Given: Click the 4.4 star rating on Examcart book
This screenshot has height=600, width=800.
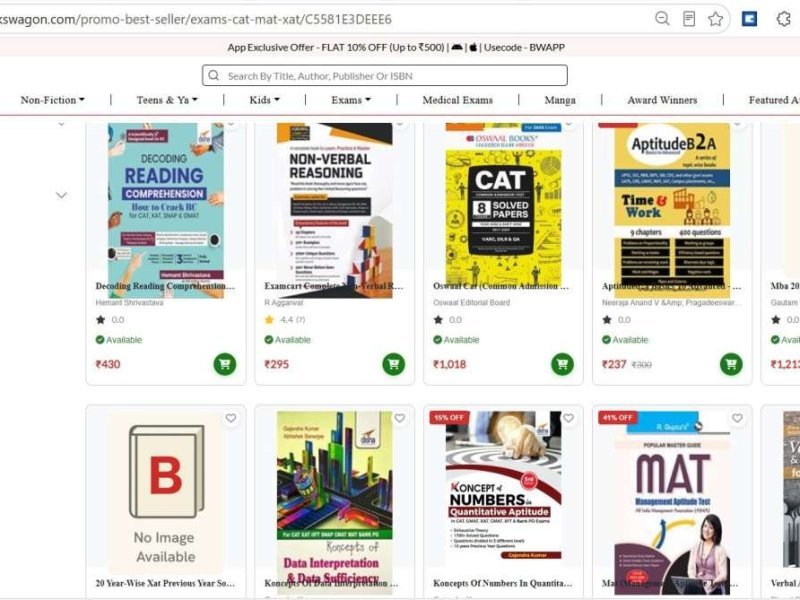Looking at the screenshot, I should pos(285,320).
